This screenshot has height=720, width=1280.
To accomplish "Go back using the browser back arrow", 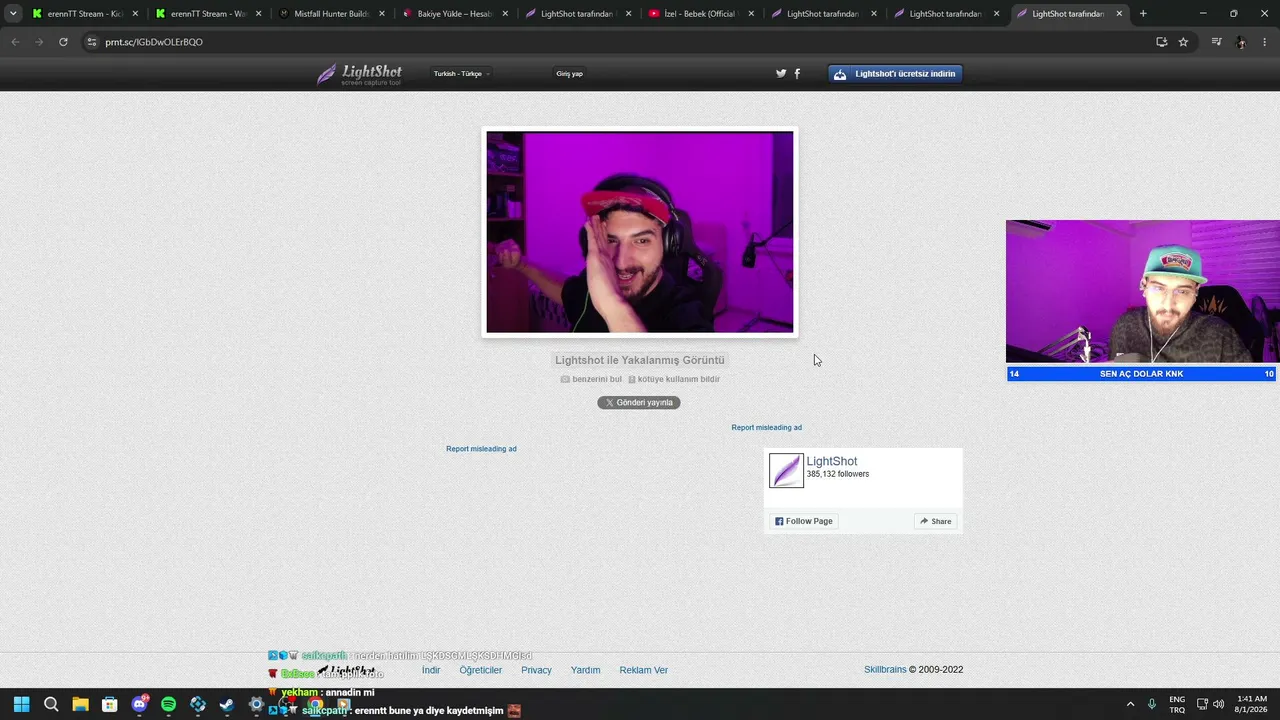I will (x=15, y=42).
